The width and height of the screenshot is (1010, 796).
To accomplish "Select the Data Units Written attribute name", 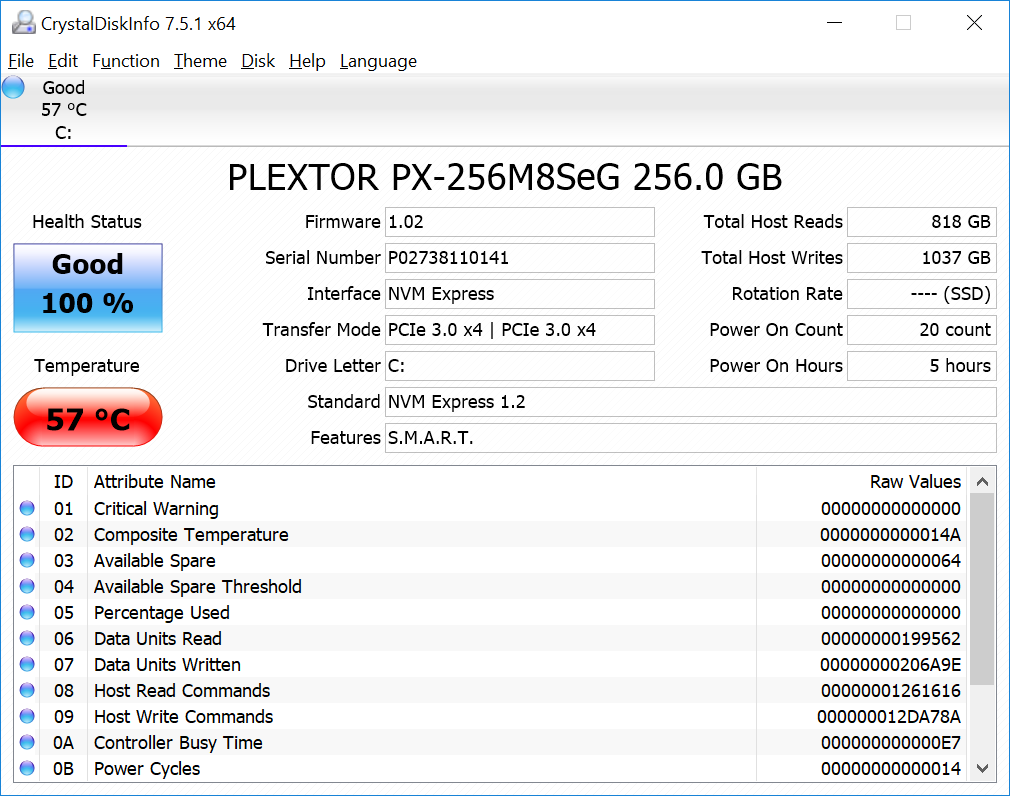I will point(167,665).
